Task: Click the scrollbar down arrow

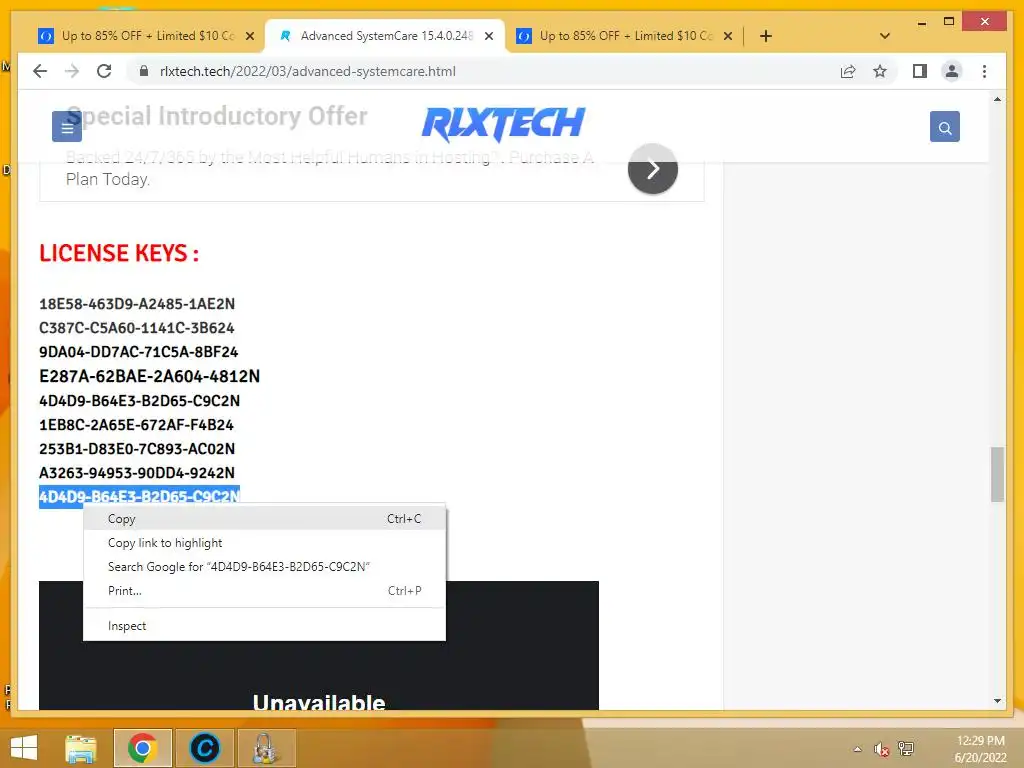Action: (x=997, y=701)
